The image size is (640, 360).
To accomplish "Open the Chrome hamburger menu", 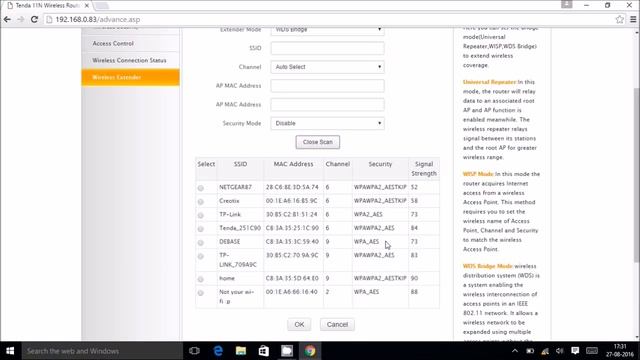I will pos(633,19).
